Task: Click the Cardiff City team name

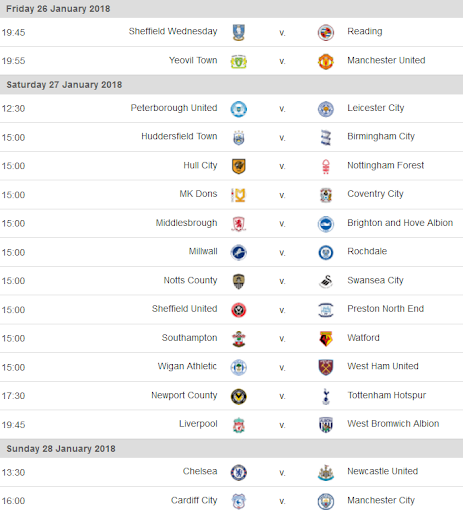Action: (x=194, y=500)
